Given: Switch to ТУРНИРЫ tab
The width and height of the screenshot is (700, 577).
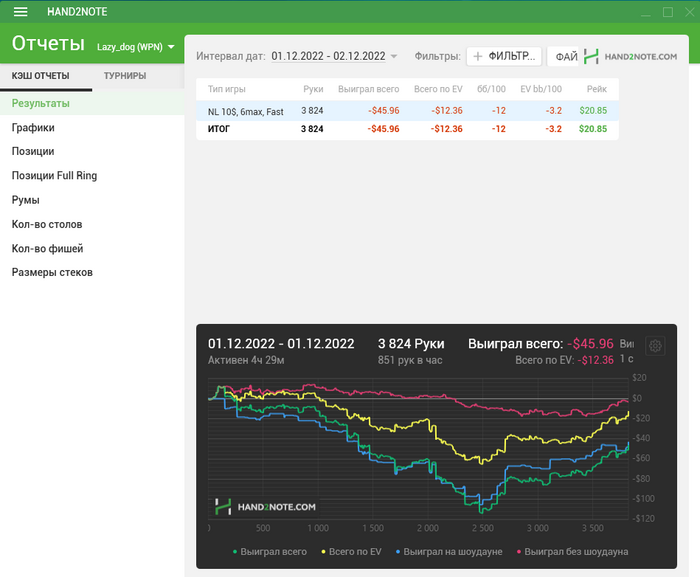Looking at the screenshot, I should point(125,76).
